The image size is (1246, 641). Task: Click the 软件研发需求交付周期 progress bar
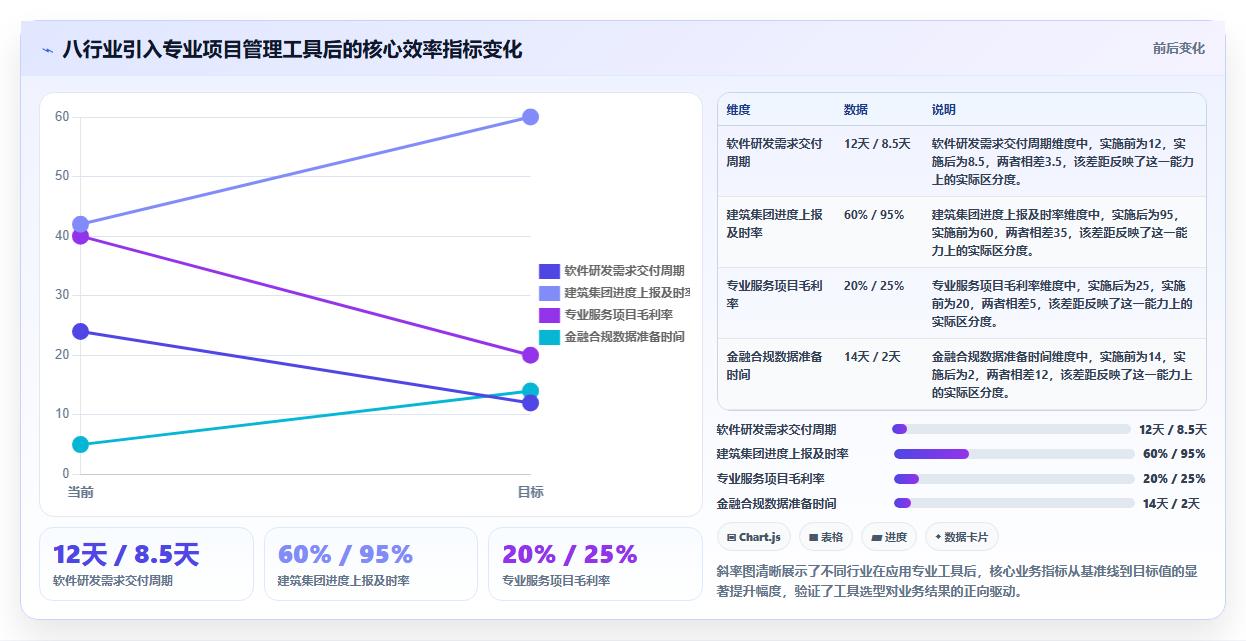1011,429
